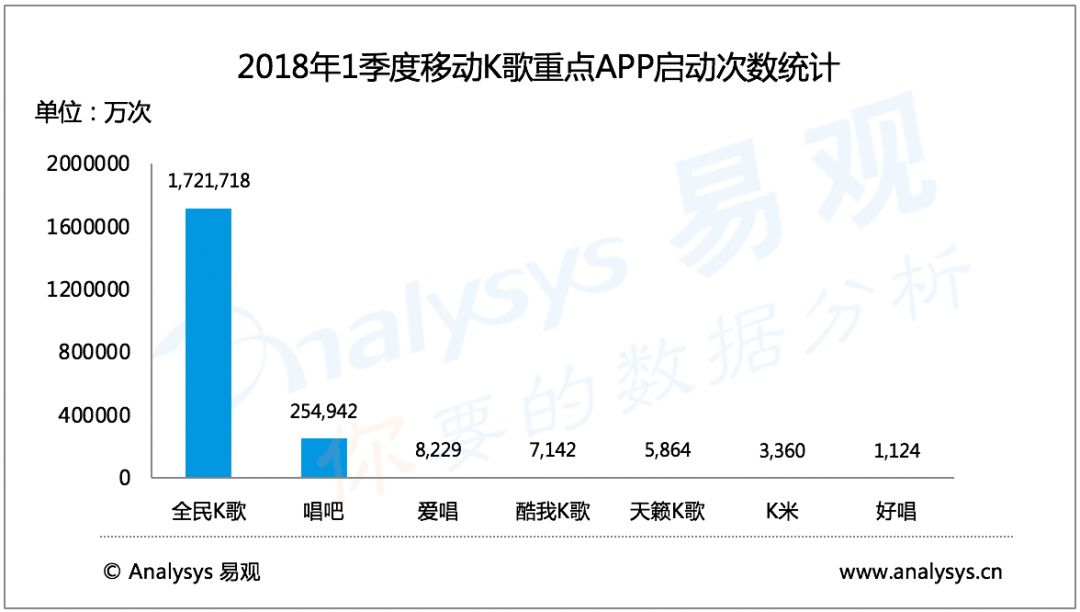Click the axis category '好唱'
The width and height of the screenshot is (1080, 612).
896,511
